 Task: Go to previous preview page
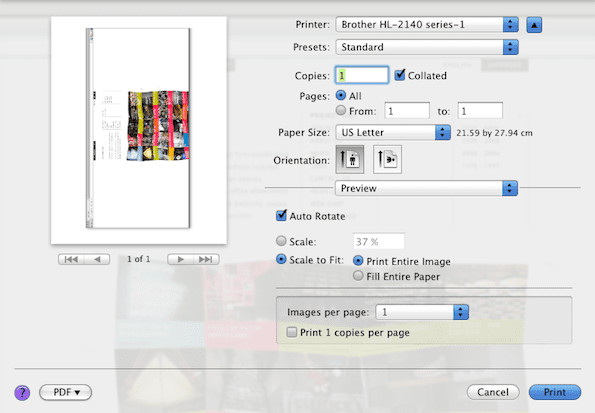pos(97,259)
